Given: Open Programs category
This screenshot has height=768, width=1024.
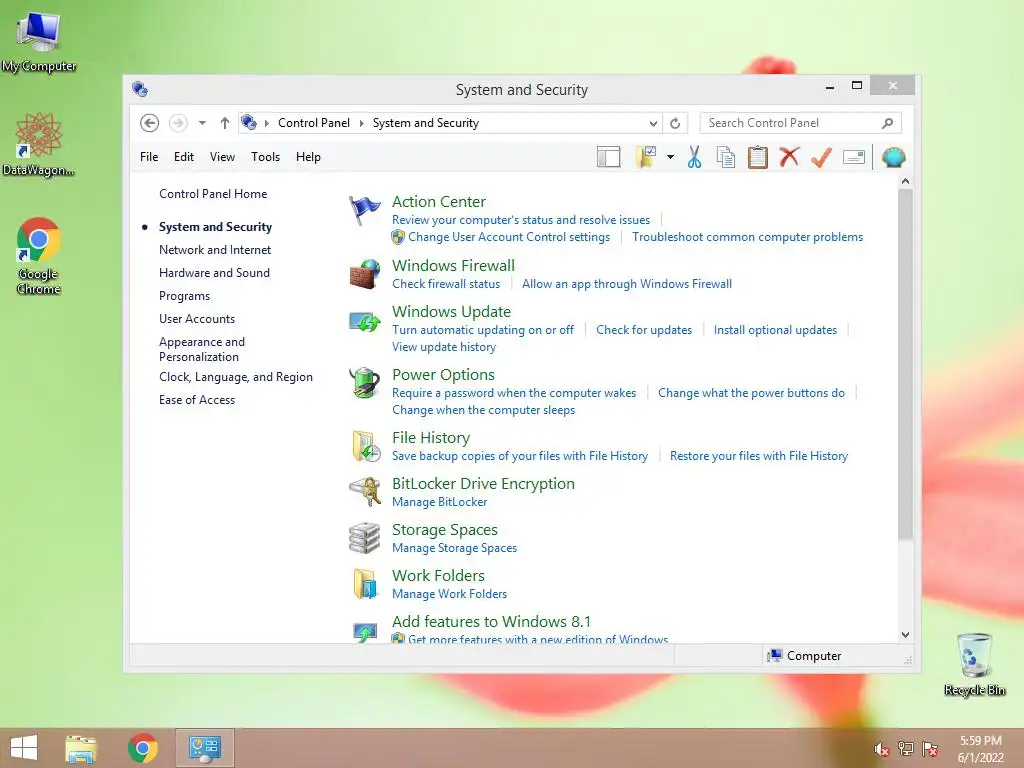Looking at the screenshot, I should click(184, 296).
